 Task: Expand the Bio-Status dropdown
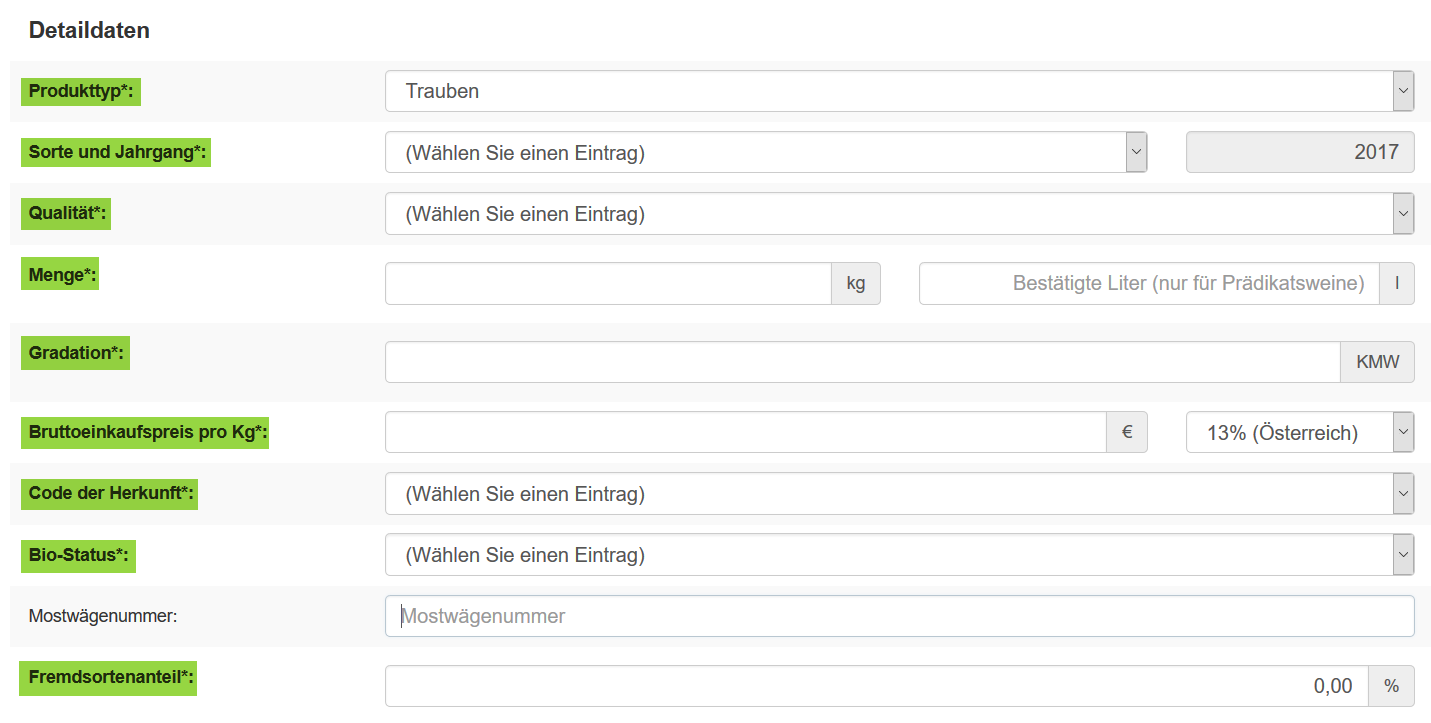click(898, 554)
